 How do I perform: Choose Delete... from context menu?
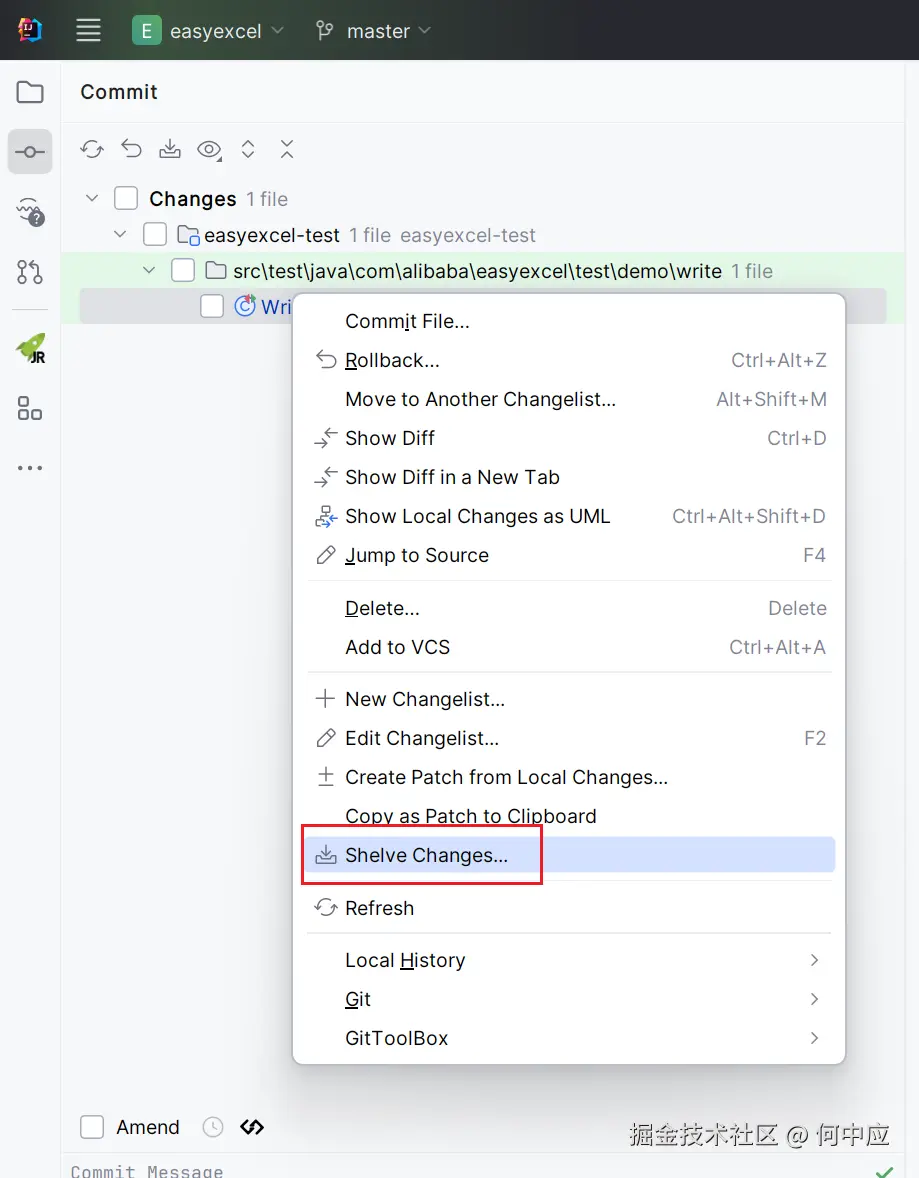(x=570, y=609)
